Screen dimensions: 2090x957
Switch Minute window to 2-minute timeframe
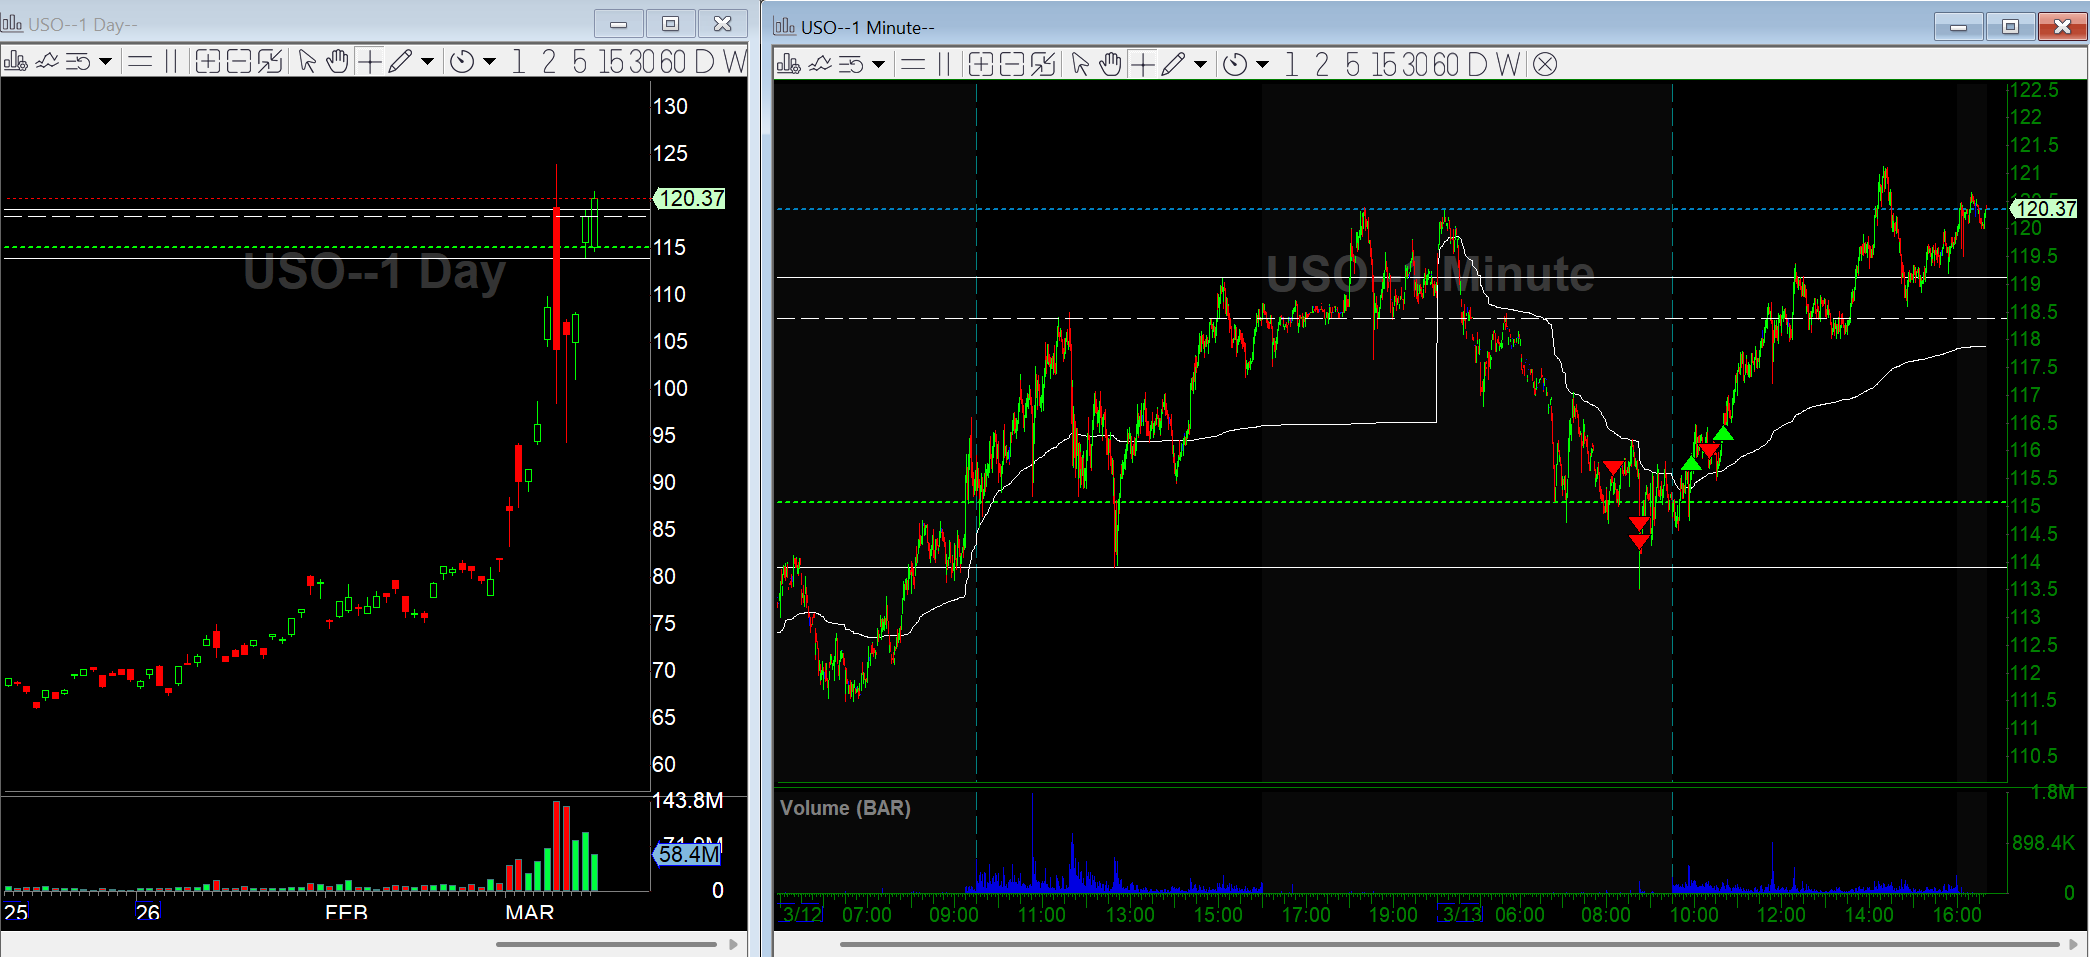(x=1322, y=65)
